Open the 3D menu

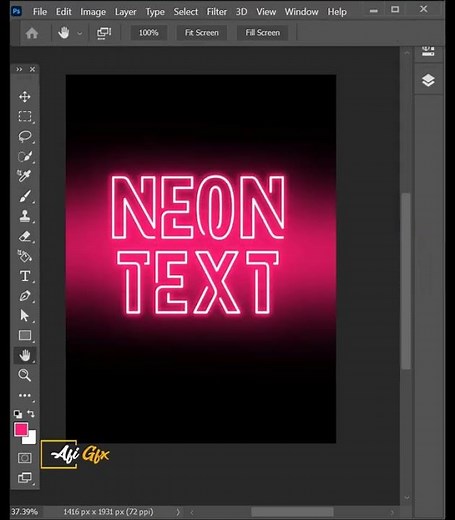[241, 12]
